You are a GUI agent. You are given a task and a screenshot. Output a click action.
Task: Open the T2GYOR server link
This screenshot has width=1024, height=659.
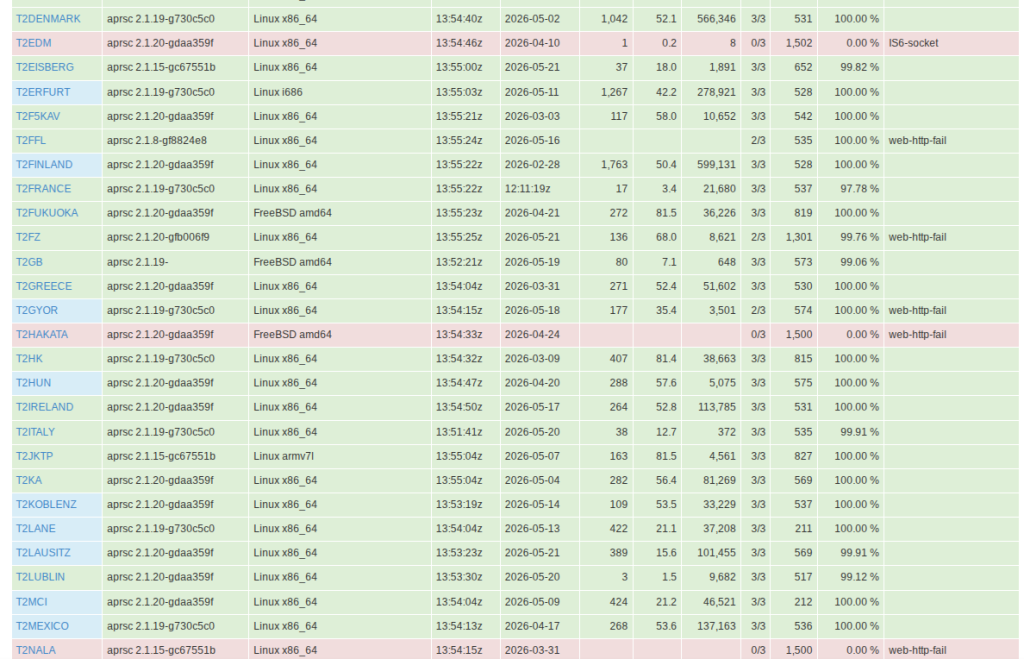coord(37,310)
